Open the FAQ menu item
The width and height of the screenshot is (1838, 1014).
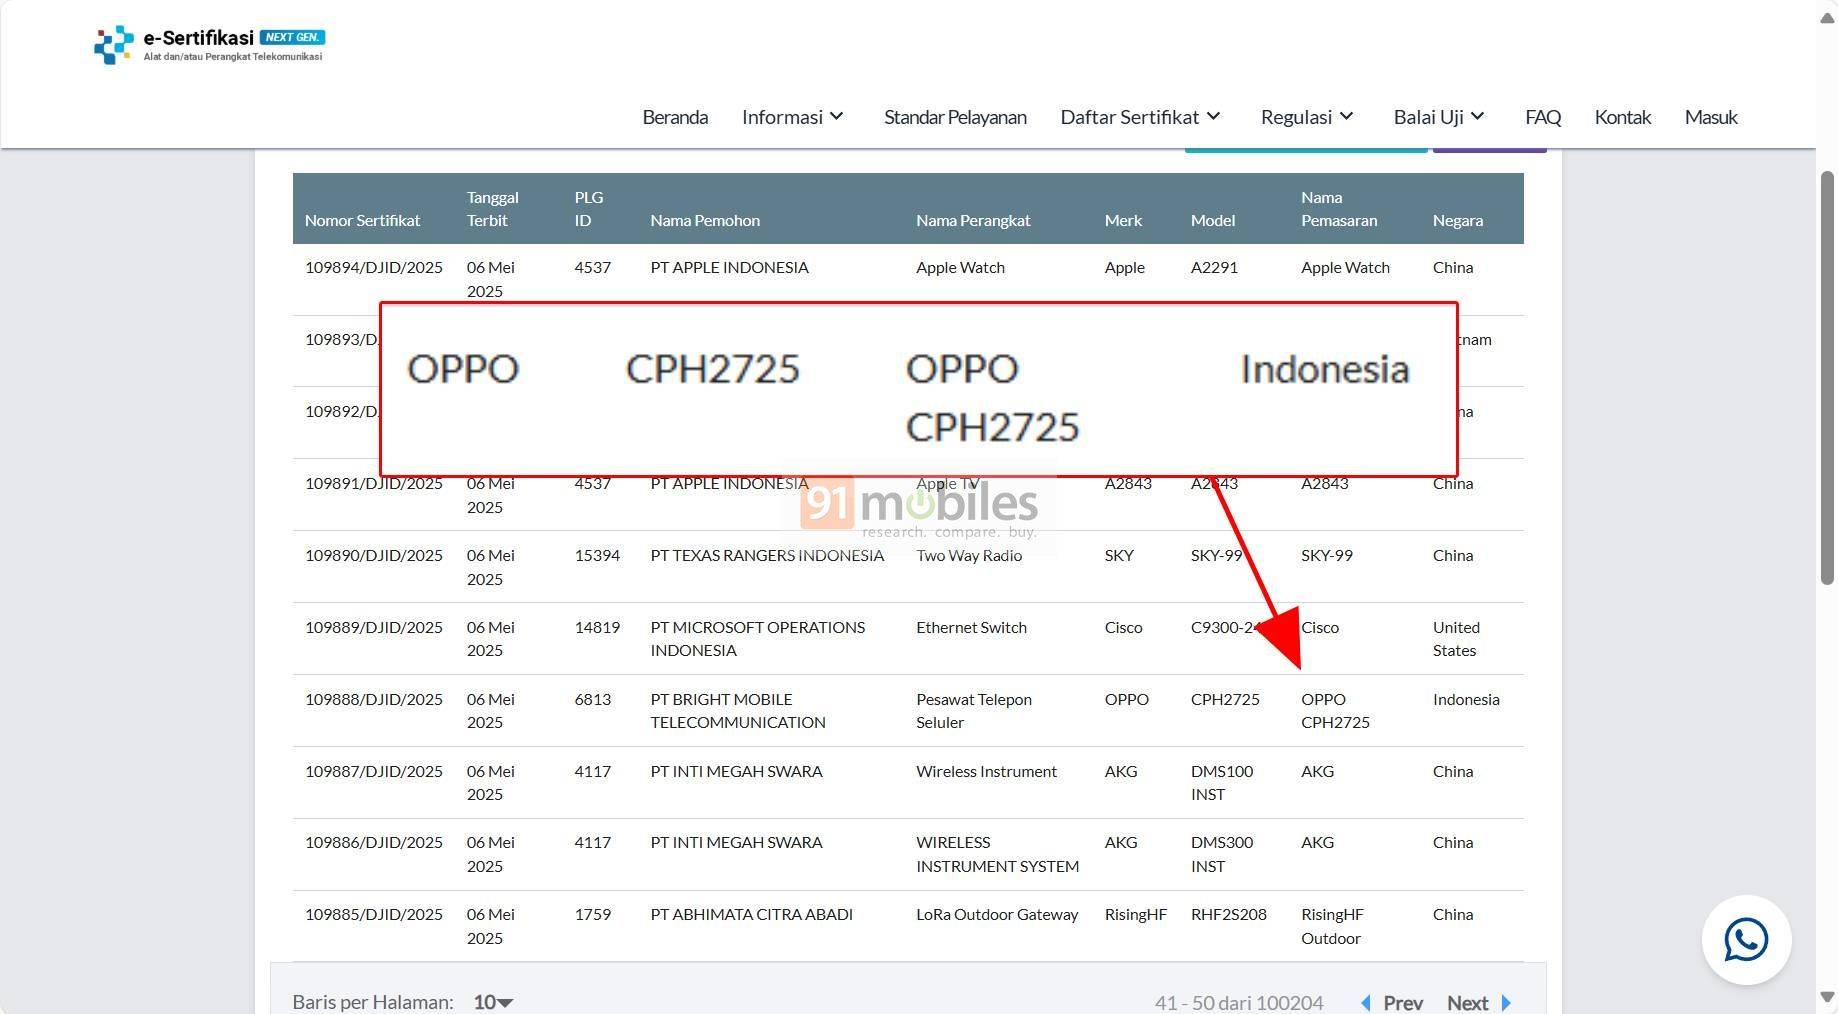tap(1543, 116)
